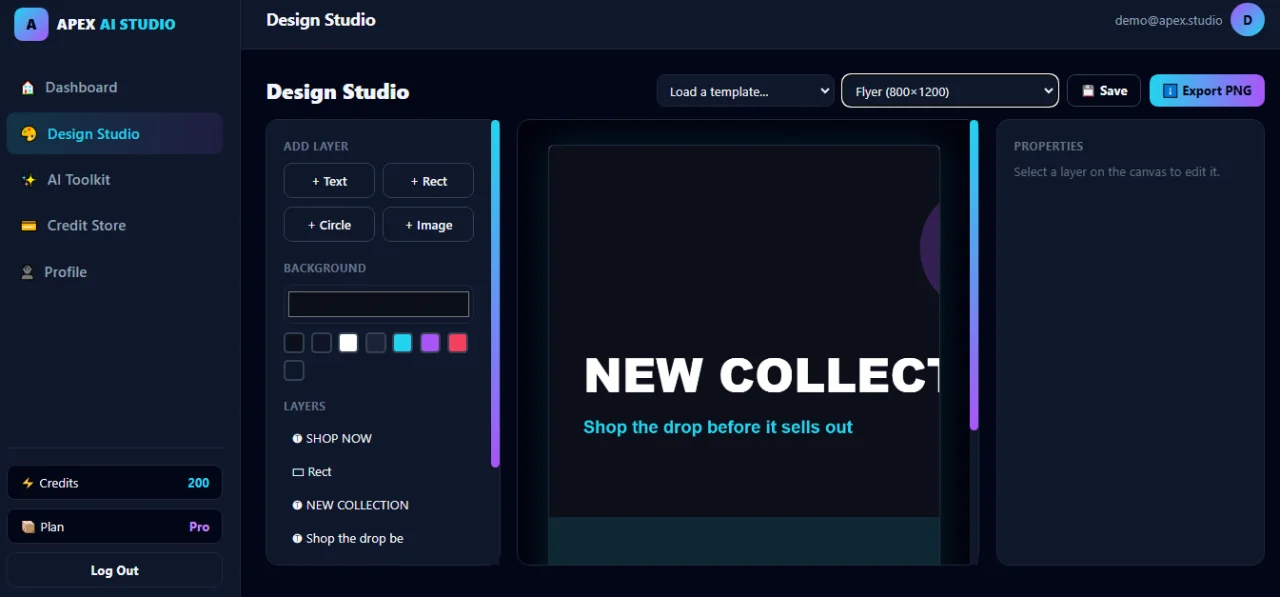Click the Credits lightning bolt icon
1280x597 pixels.
pyautogui.click(x=28, y=483)
